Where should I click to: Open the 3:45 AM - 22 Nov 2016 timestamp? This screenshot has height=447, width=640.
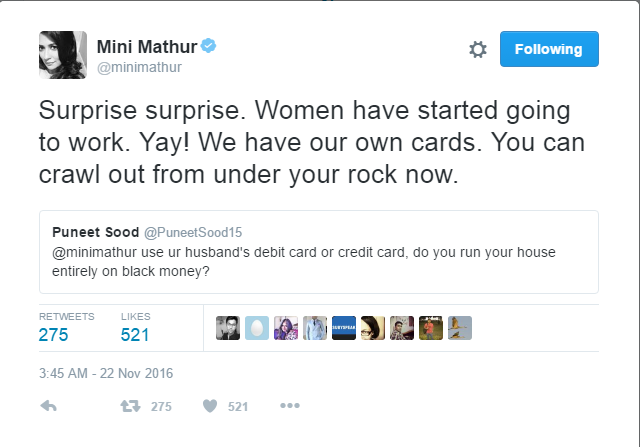(x=106, y=373)
